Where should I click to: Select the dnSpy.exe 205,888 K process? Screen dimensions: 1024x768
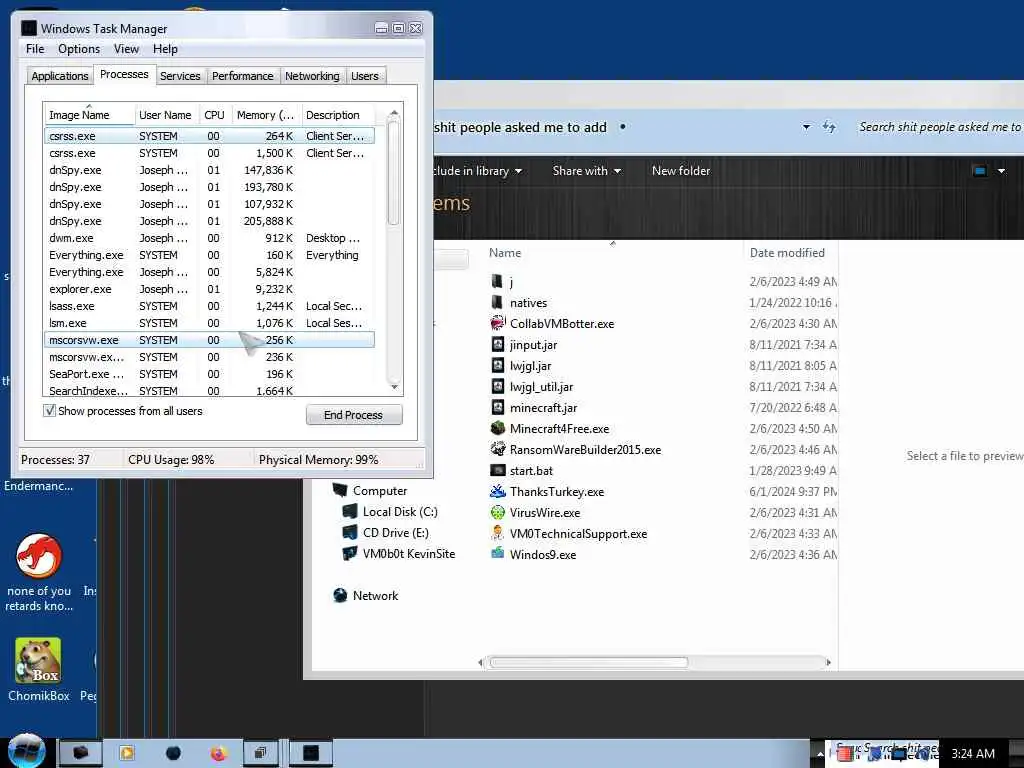click(x=209, y=221)
